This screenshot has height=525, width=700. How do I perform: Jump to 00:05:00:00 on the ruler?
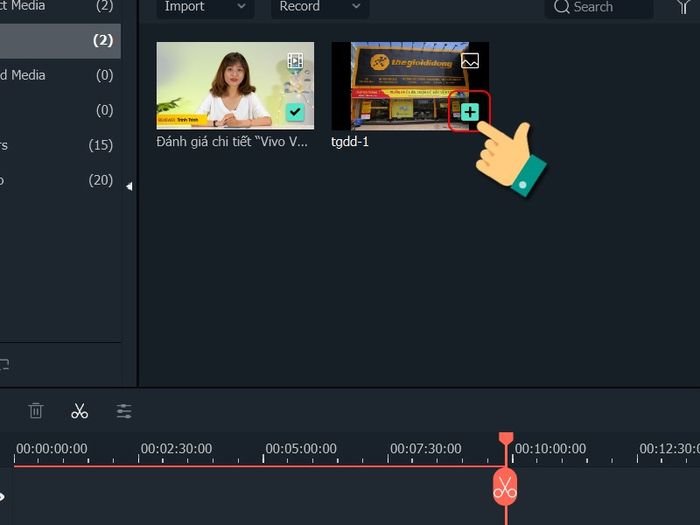(301, 449)
